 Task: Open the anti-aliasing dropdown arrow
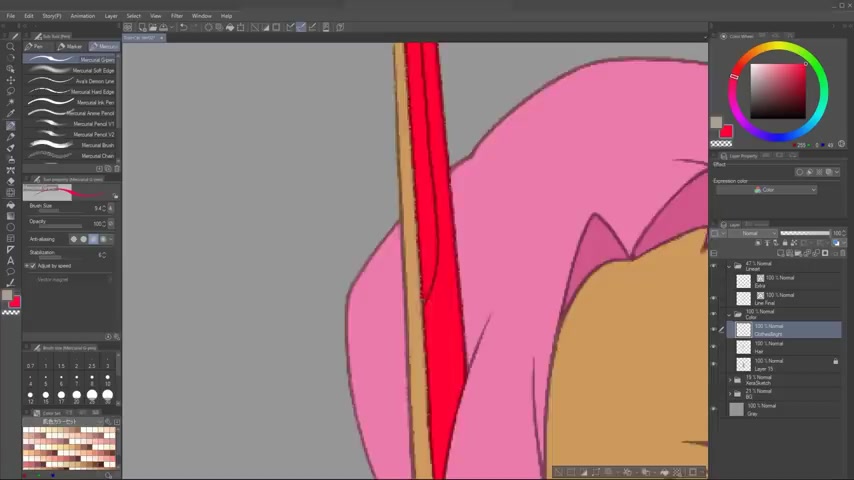[111, 239]
